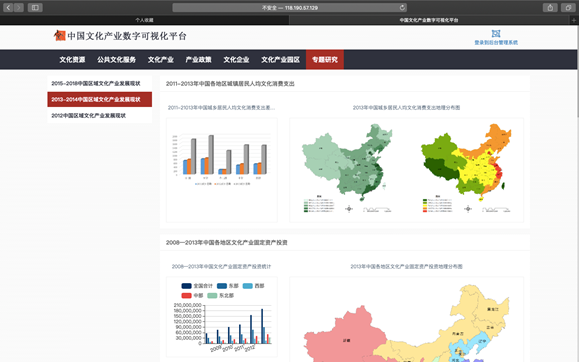The image size is (579, 362).
Task: Reload the page using the refresh icon
Action: point(402,7)
